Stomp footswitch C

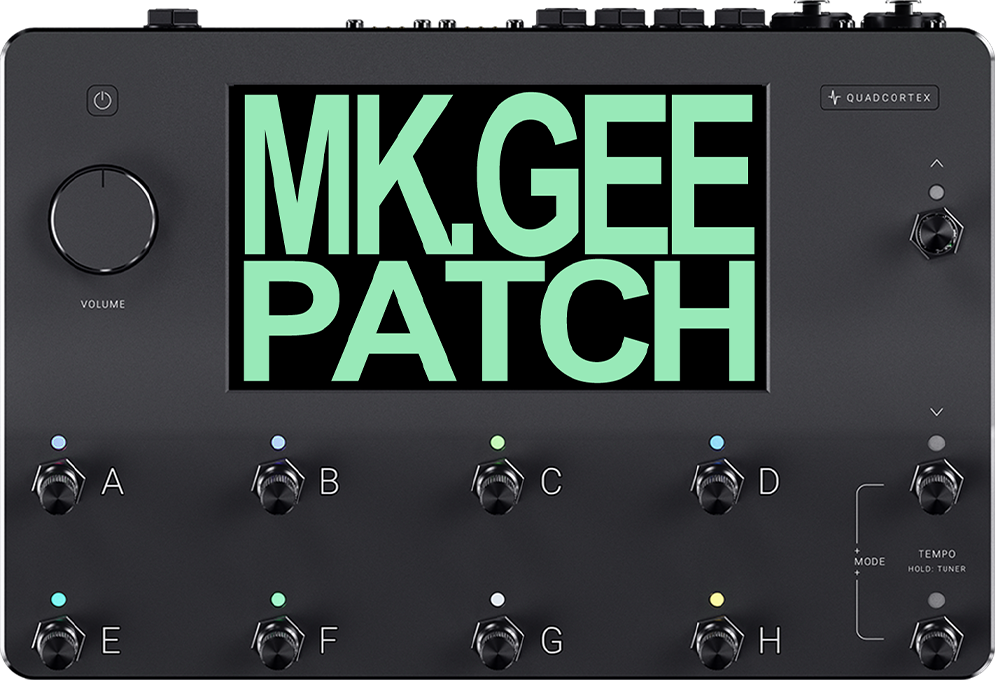(498, 487)
